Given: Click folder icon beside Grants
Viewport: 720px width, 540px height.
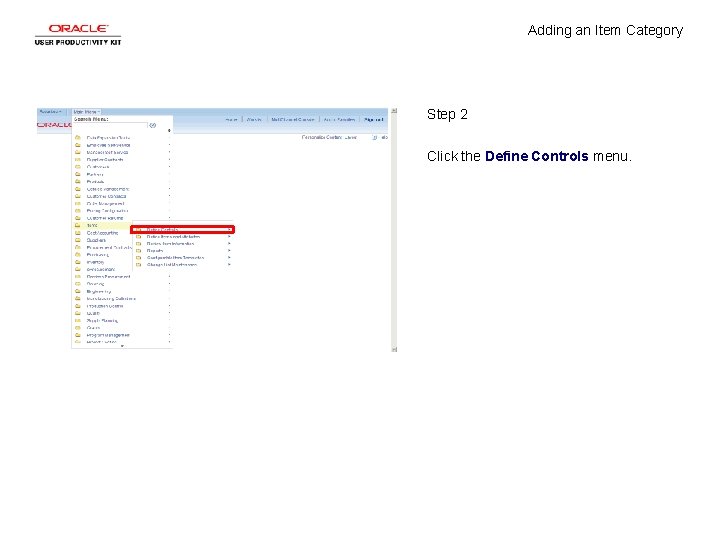Looking at the screenshot, I should (78, 328).
